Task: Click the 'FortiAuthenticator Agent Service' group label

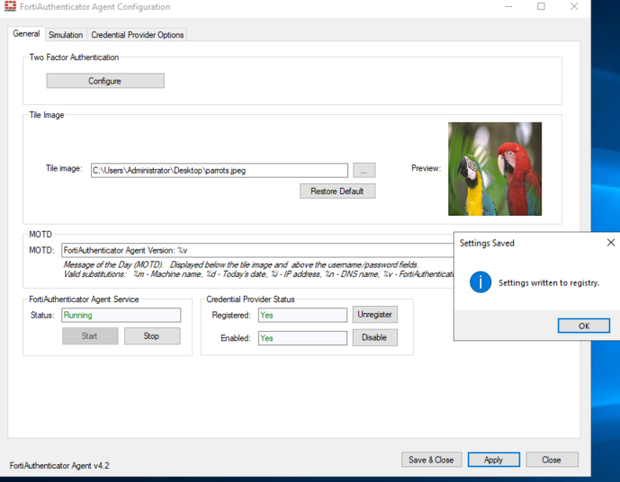Action: pyautogui.click(x=84, y=299)
